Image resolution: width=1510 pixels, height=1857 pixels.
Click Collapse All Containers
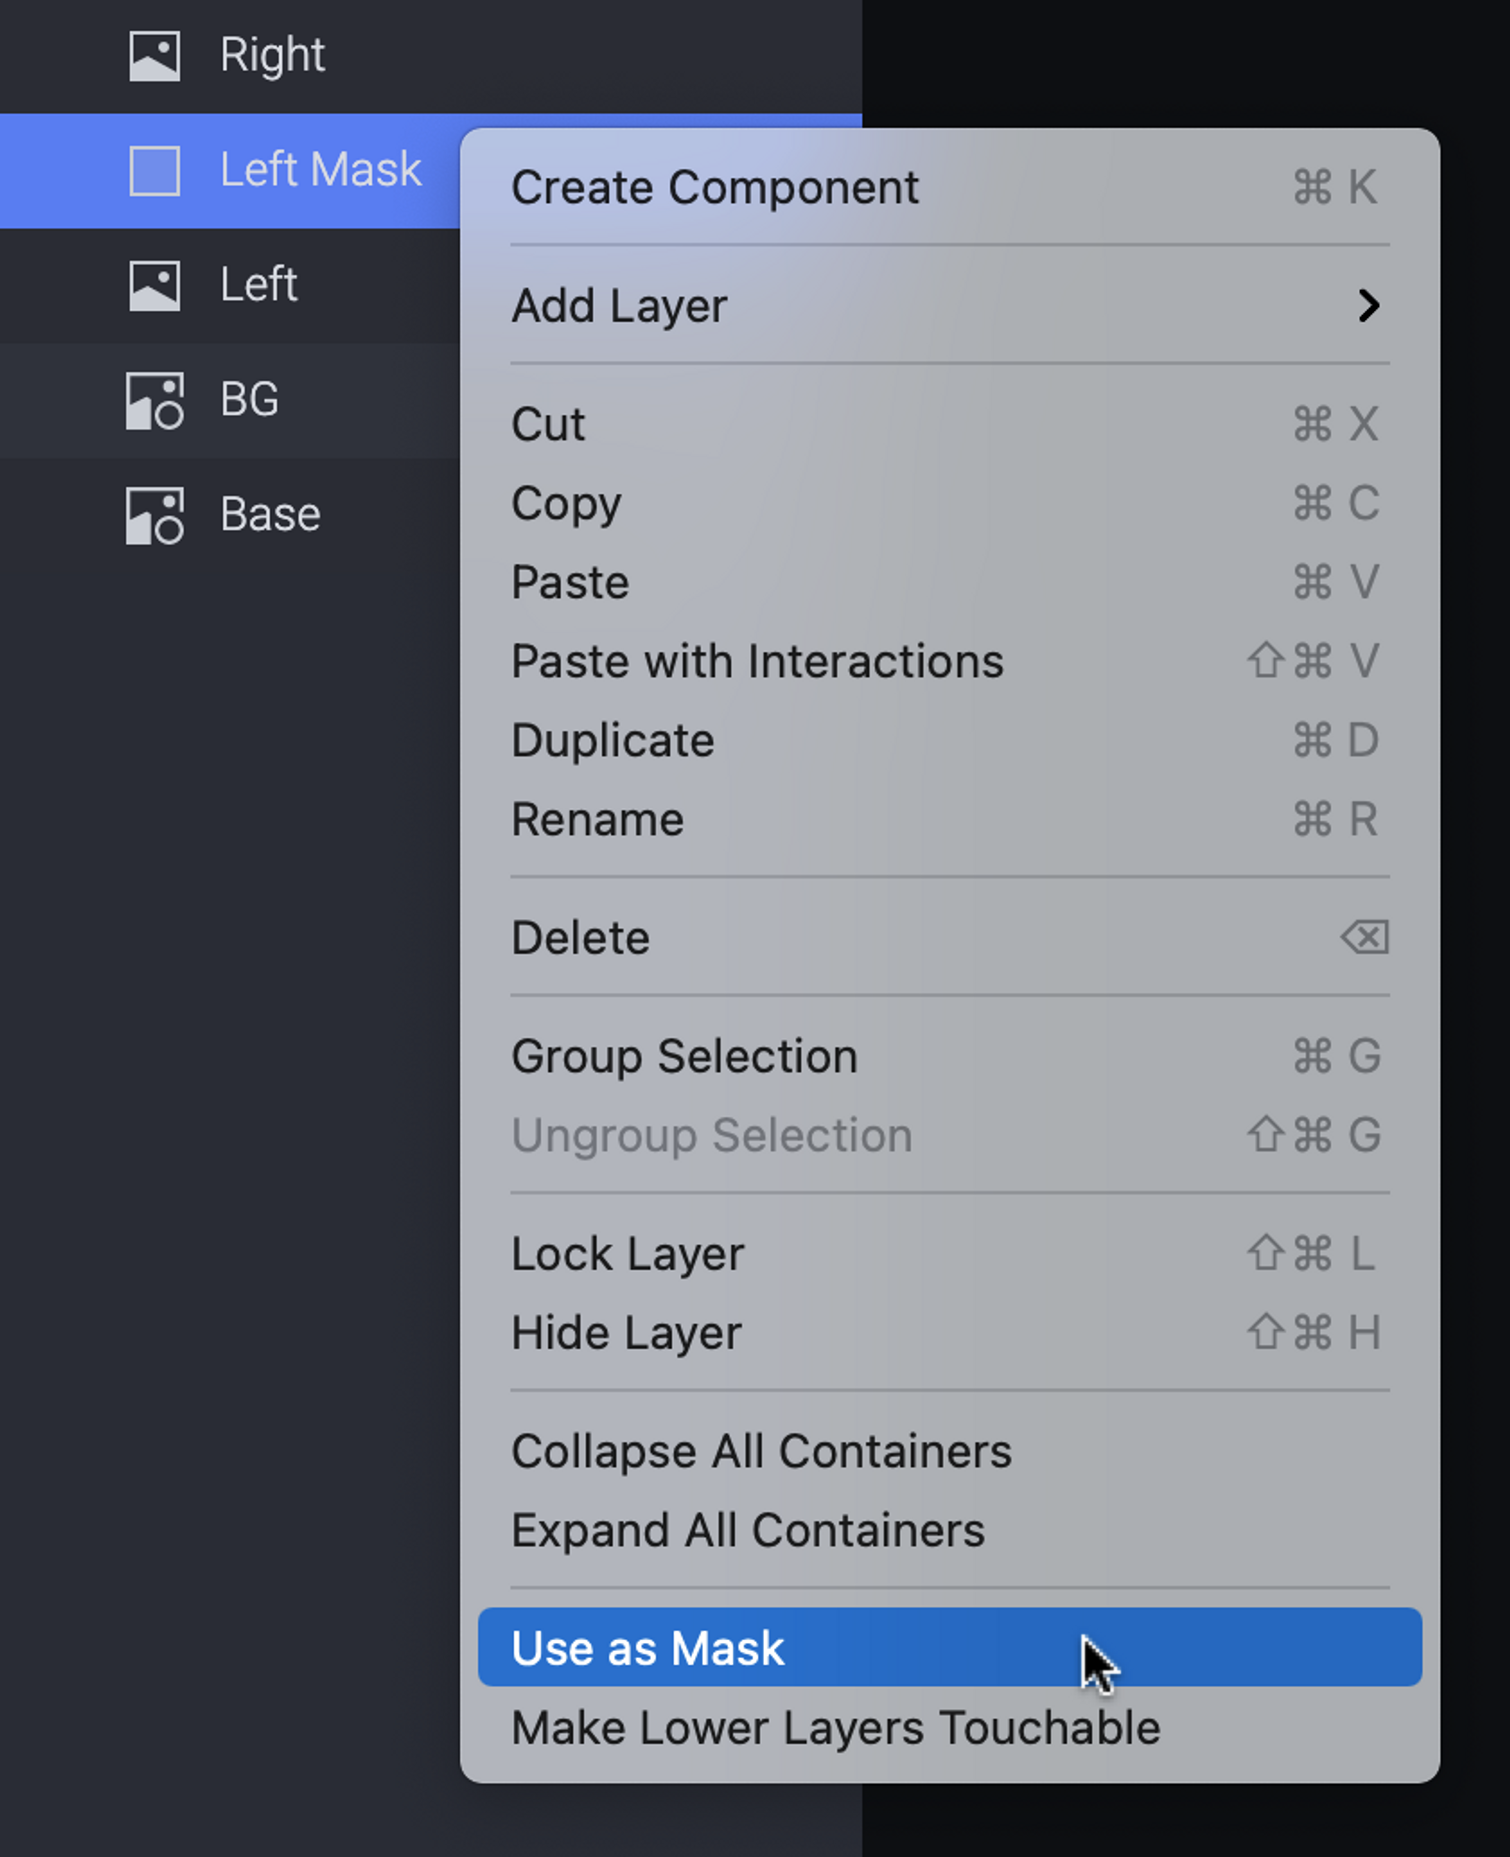click(761, 1451)
